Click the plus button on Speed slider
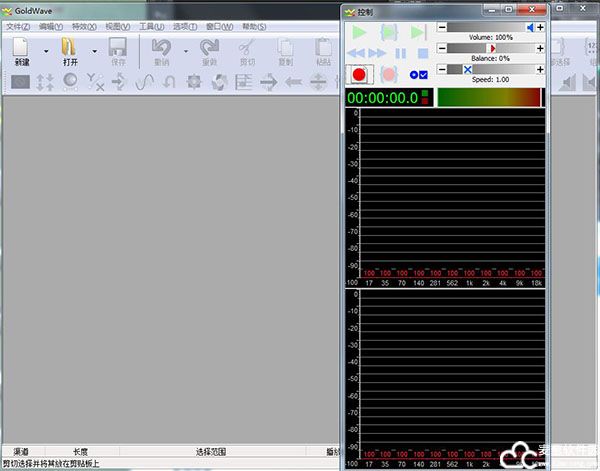The width and height of the screenshot is (600, 471). coord(541,69)
